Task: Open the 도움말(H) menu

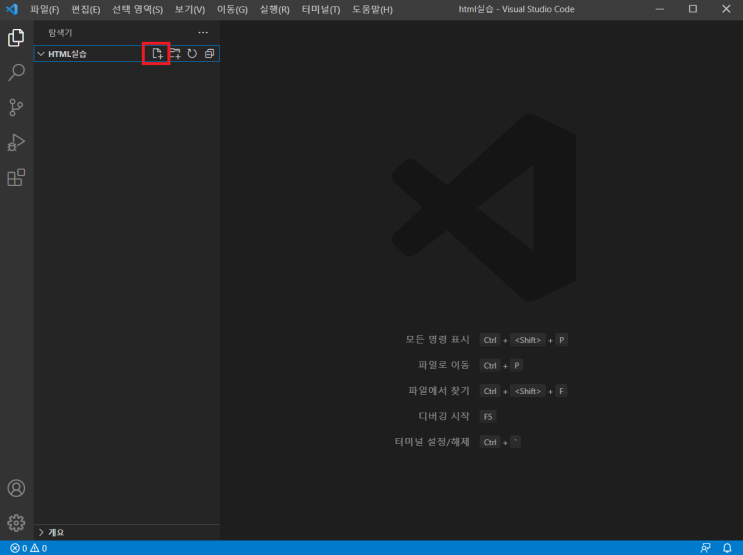Action: click(x=372, y=9)
